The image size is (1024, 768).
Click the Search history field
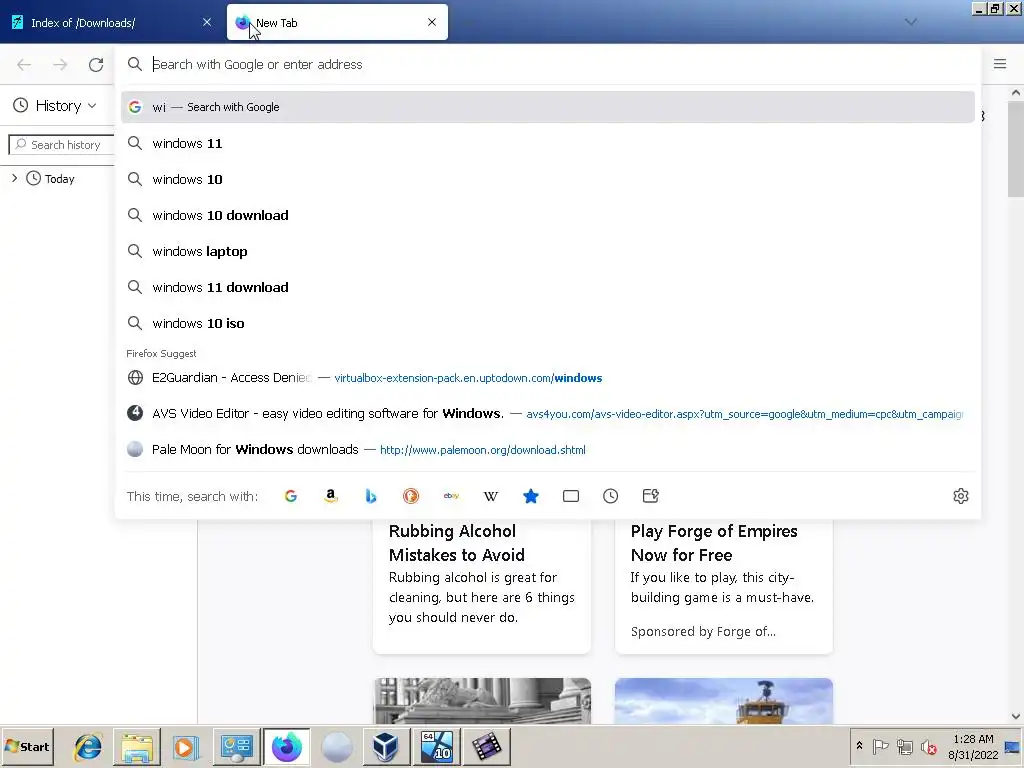(x=62, y=145)
